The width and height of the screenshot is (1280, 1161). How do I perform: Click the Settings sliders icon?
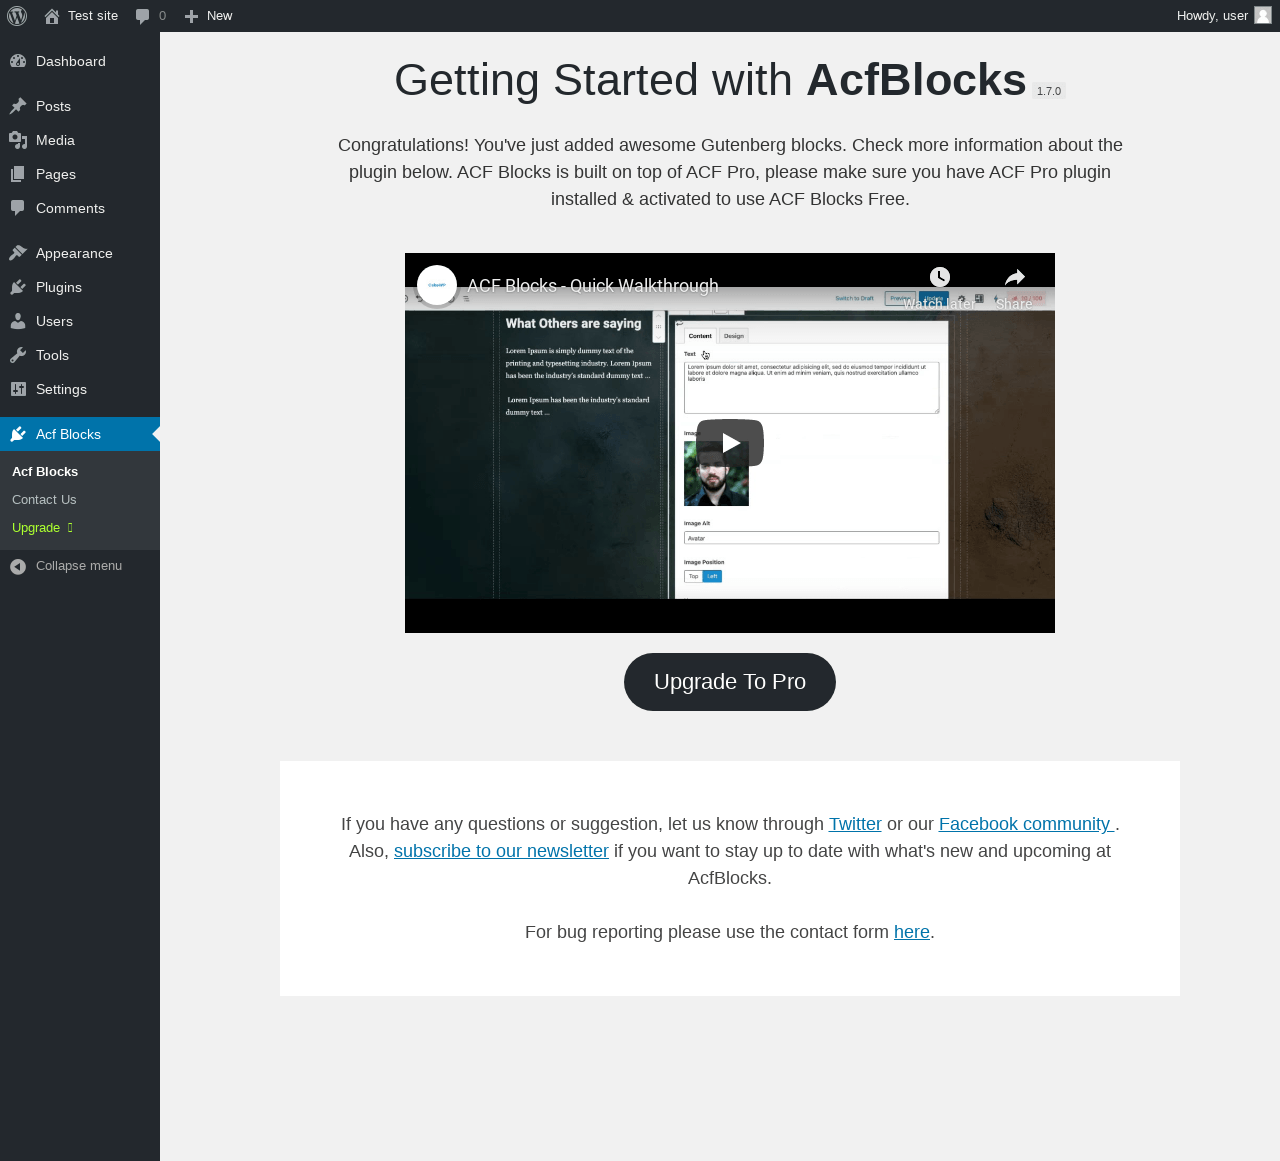tap(18, 389)
